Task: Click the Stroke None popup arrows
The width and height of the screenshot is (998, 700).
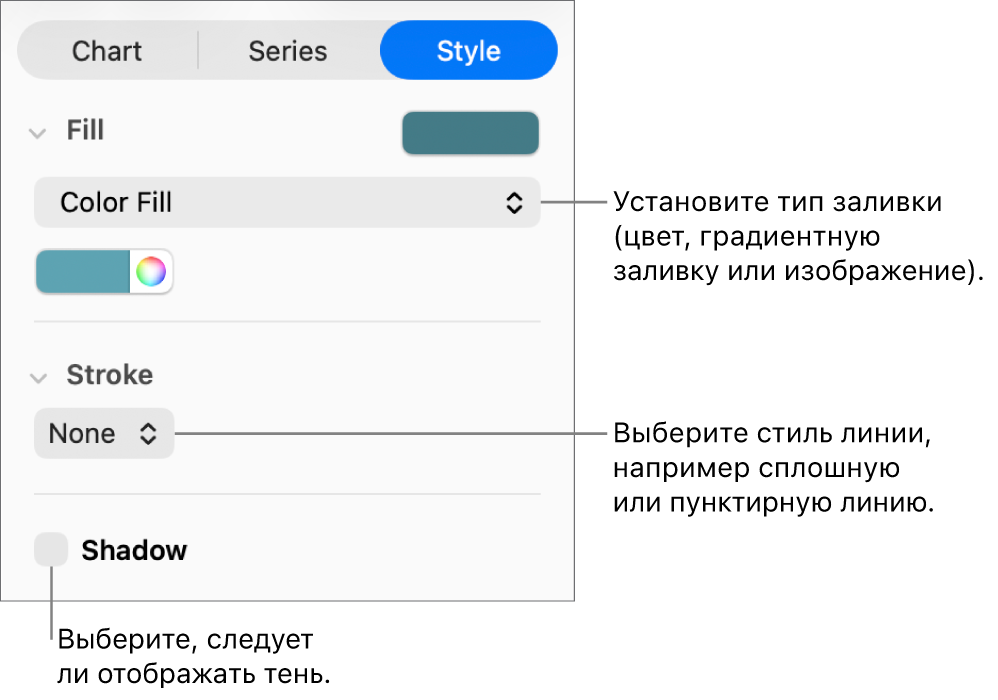Action: point(148,434)
